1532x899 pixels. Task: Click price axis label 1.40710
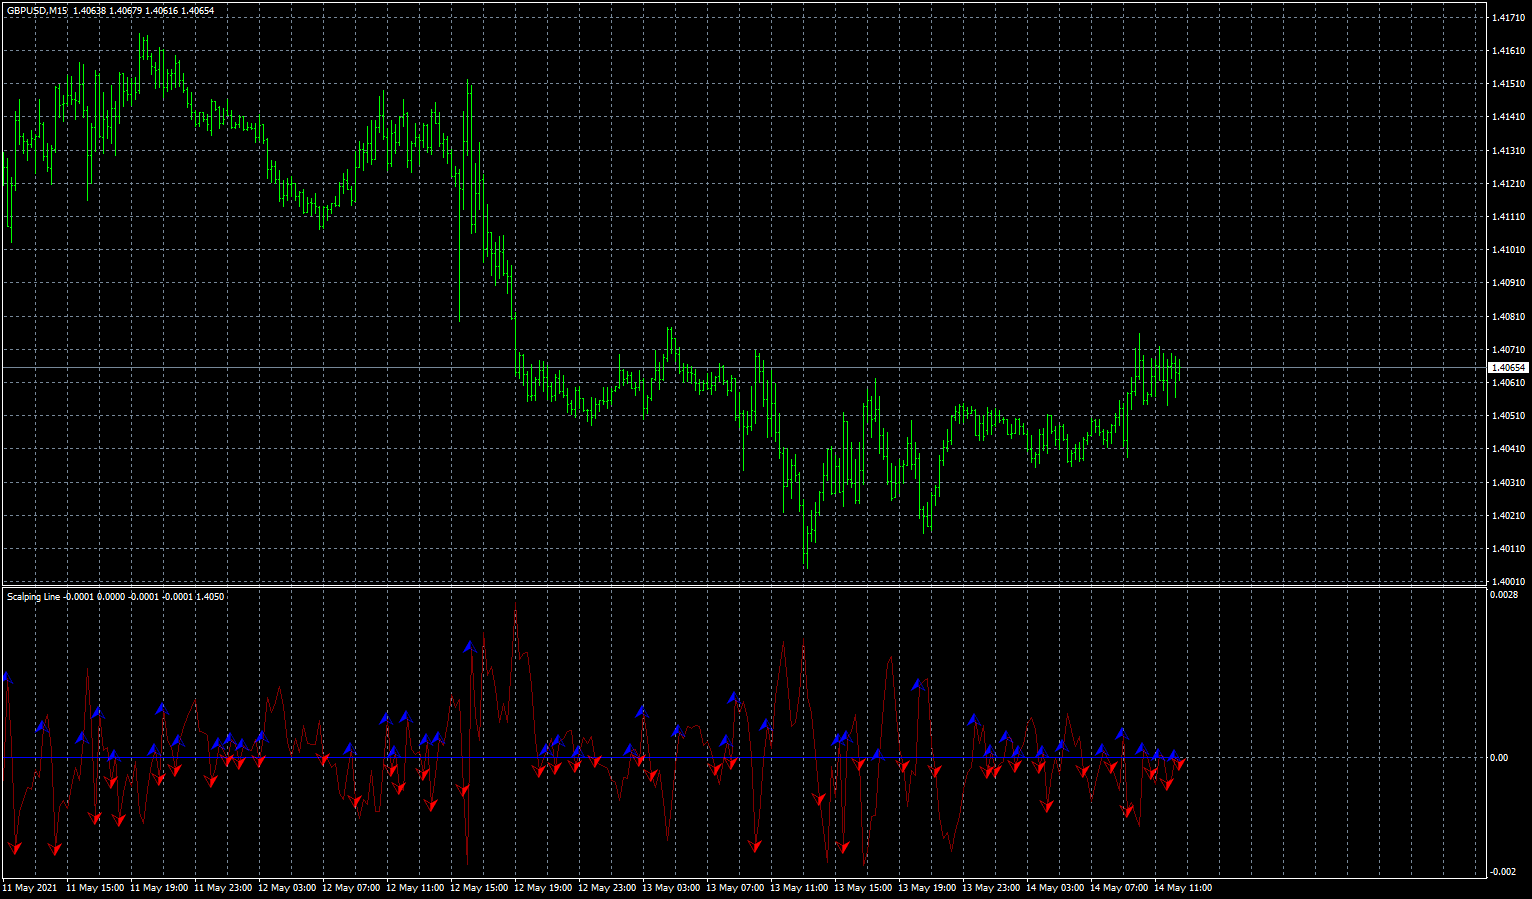pyautogui.click(x=1508, y=350)
